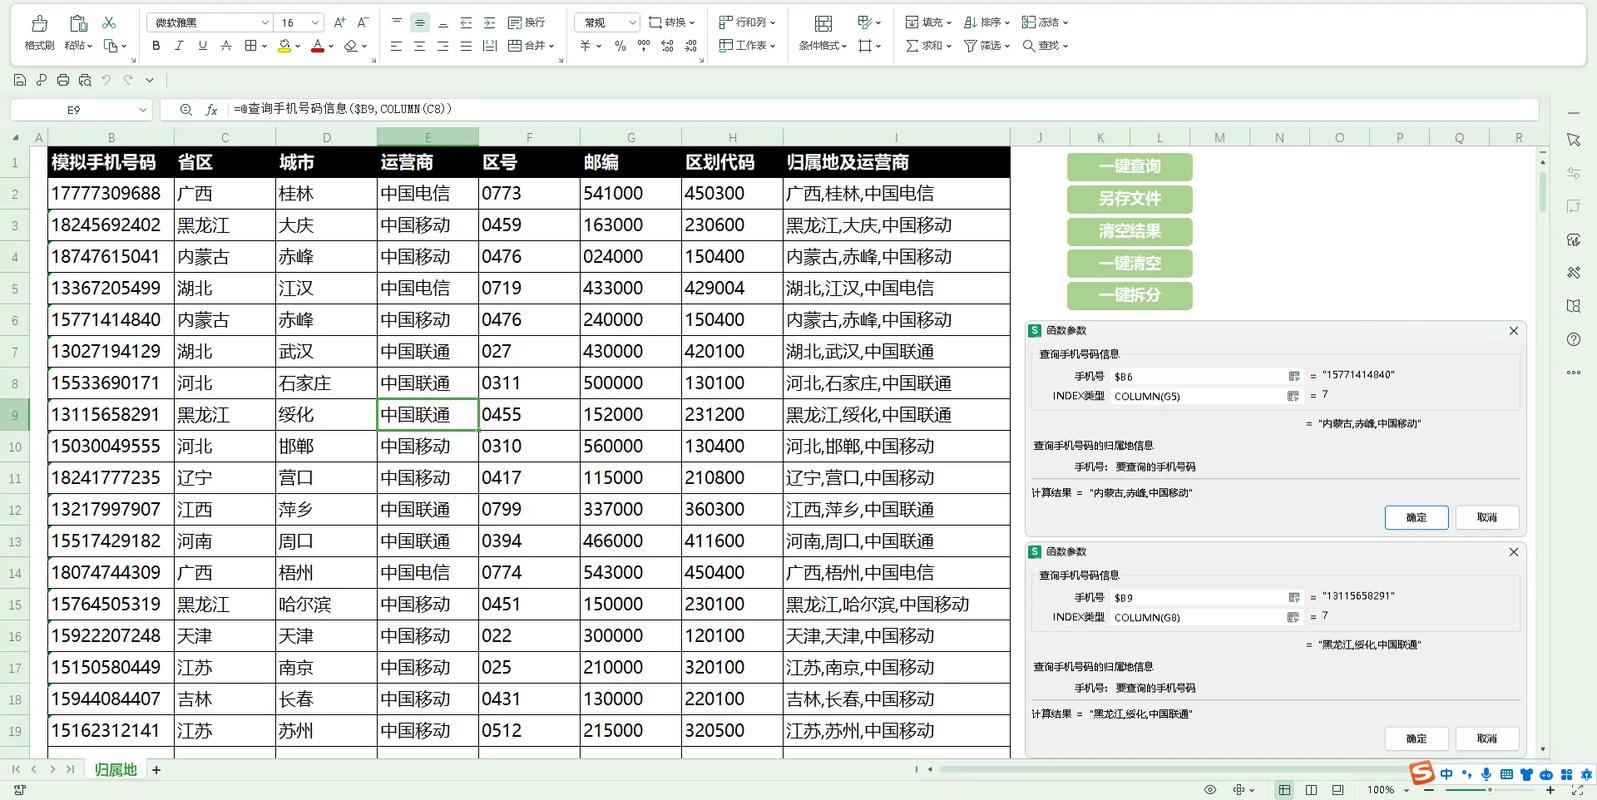Viewport: 1597px width, 800px height.
Task: Open the font name dropdown 微软雅黑
Action: 265,22
